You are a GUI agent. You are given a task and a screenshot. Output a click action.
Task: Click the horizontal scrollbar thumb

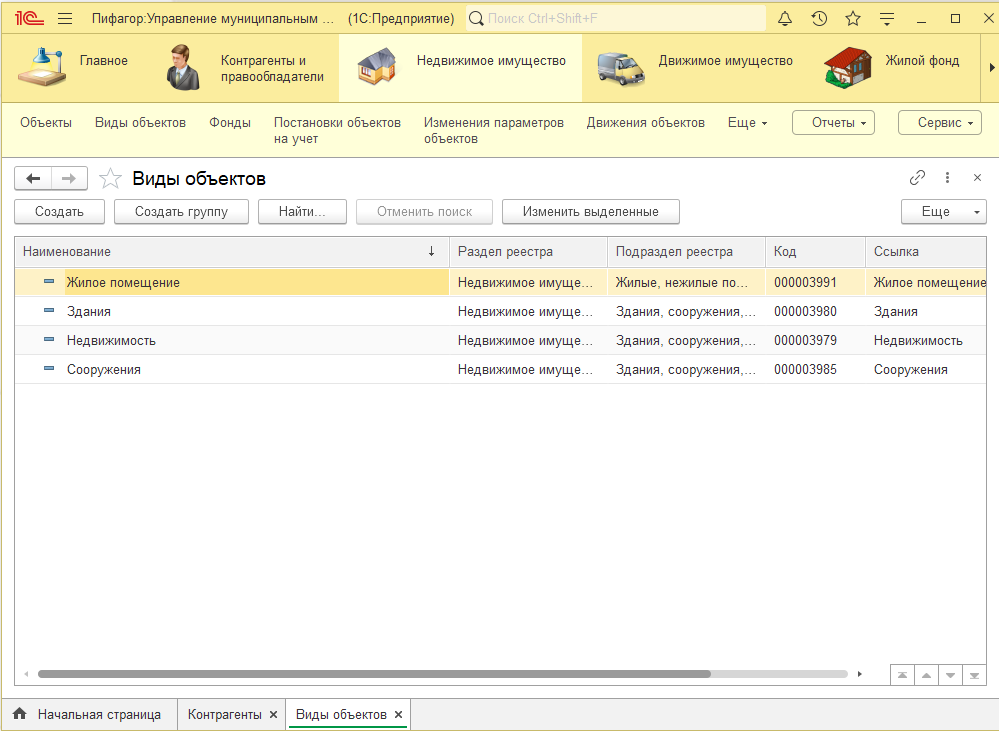click(x=374, y=674)
